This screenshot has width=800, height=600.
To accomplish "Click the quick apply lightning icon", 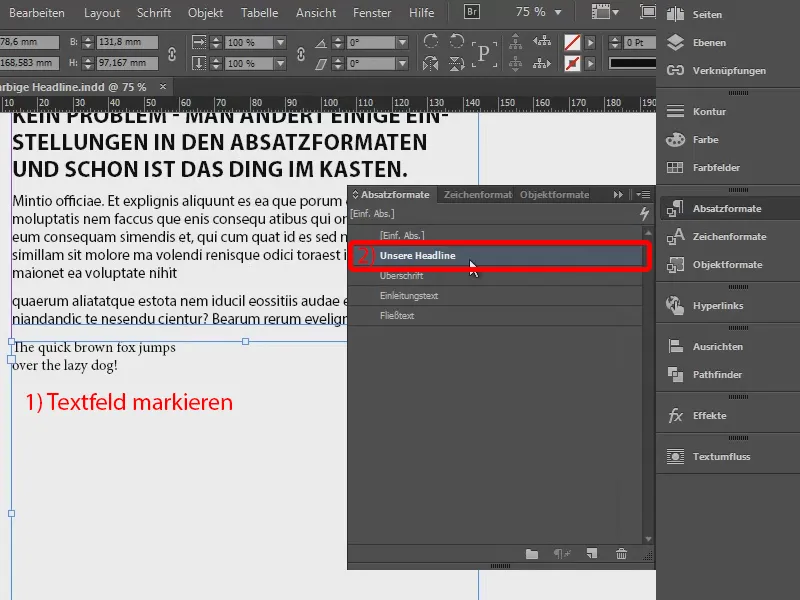I will point(644,213).
